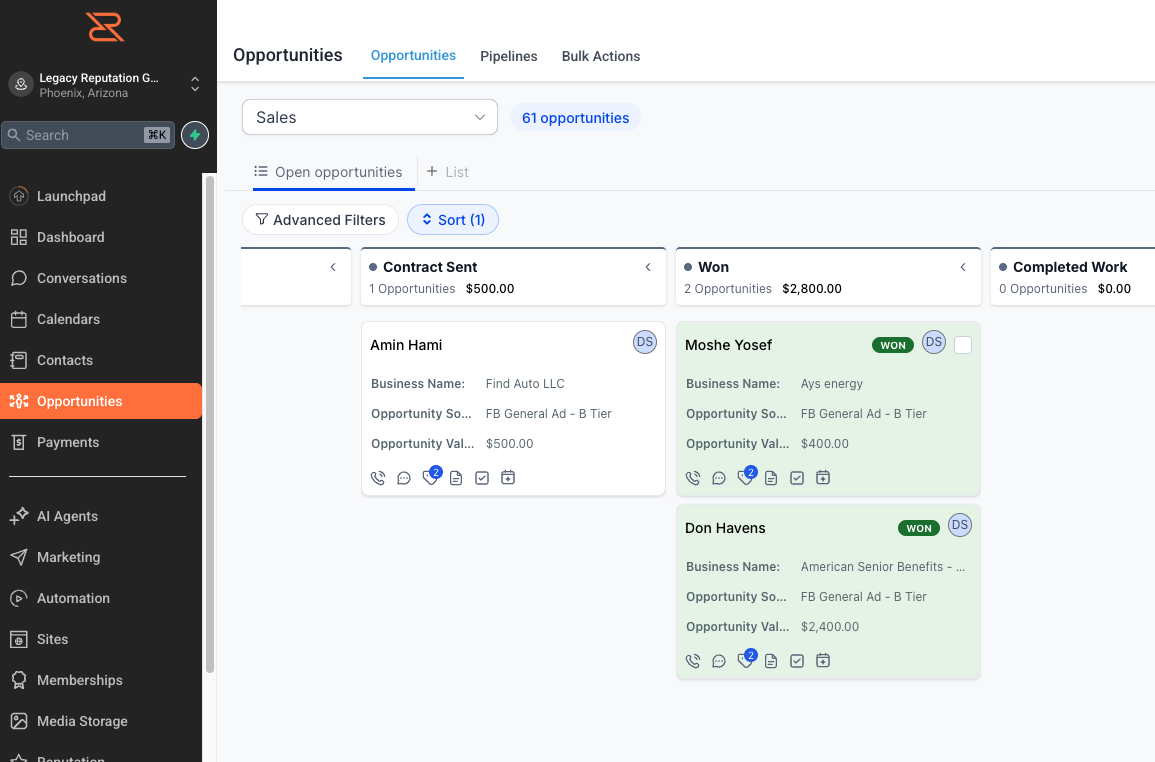Viewport: 1155px width, 762px height.
Task: Open Sites in the sidebar
Action: 101,639
